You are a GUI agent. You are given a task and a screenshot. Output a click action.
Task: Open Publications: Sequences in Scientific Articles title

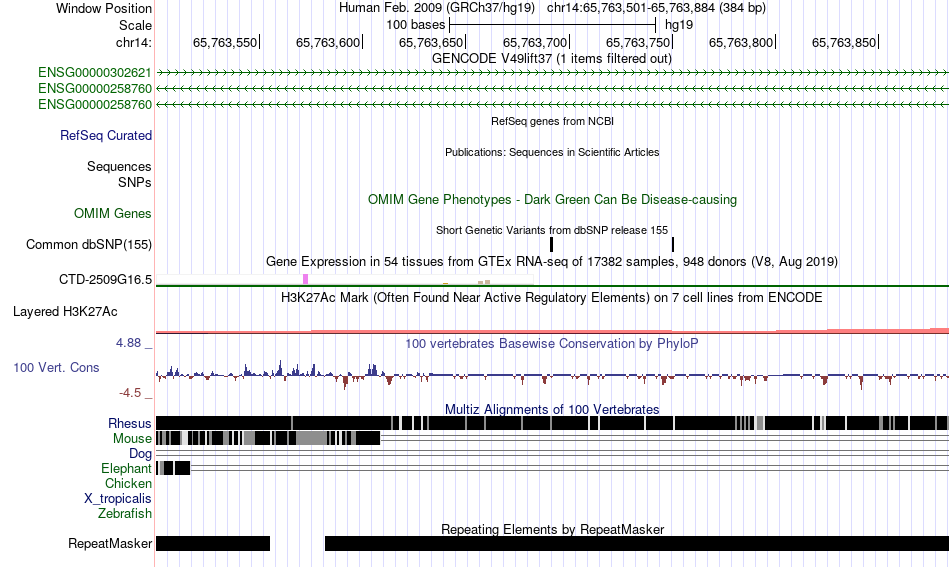(552, 152)
